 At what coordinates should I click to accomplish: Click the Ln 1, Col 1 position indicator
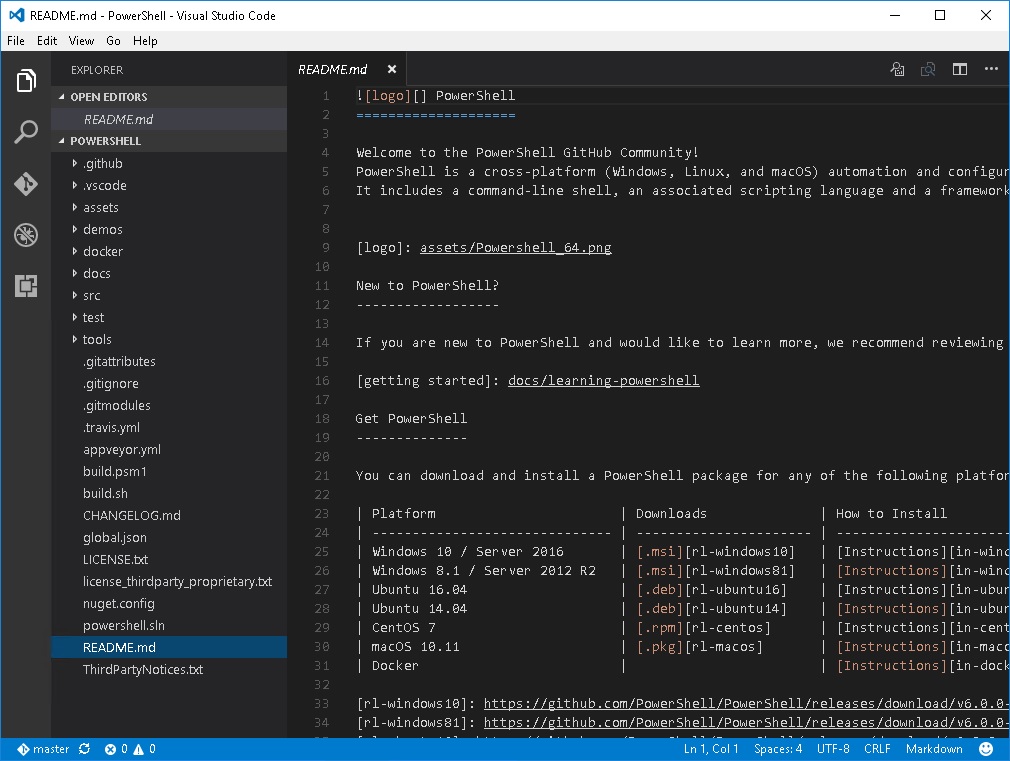click(x=710, y=749)
